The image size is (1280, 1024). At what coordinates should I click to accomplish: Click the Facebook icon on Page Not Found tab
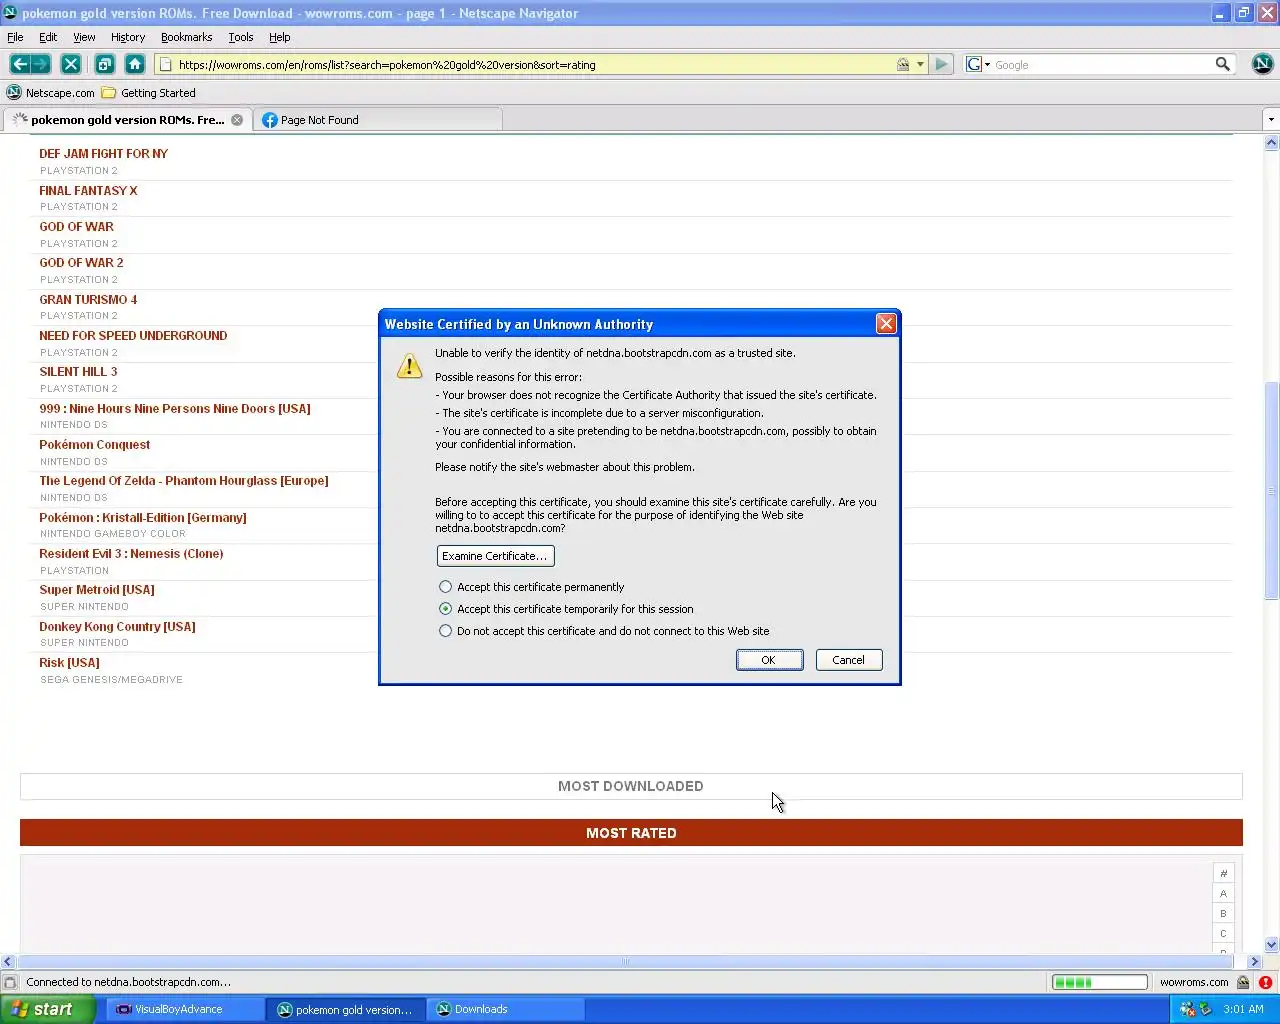(x=269, y=120)
